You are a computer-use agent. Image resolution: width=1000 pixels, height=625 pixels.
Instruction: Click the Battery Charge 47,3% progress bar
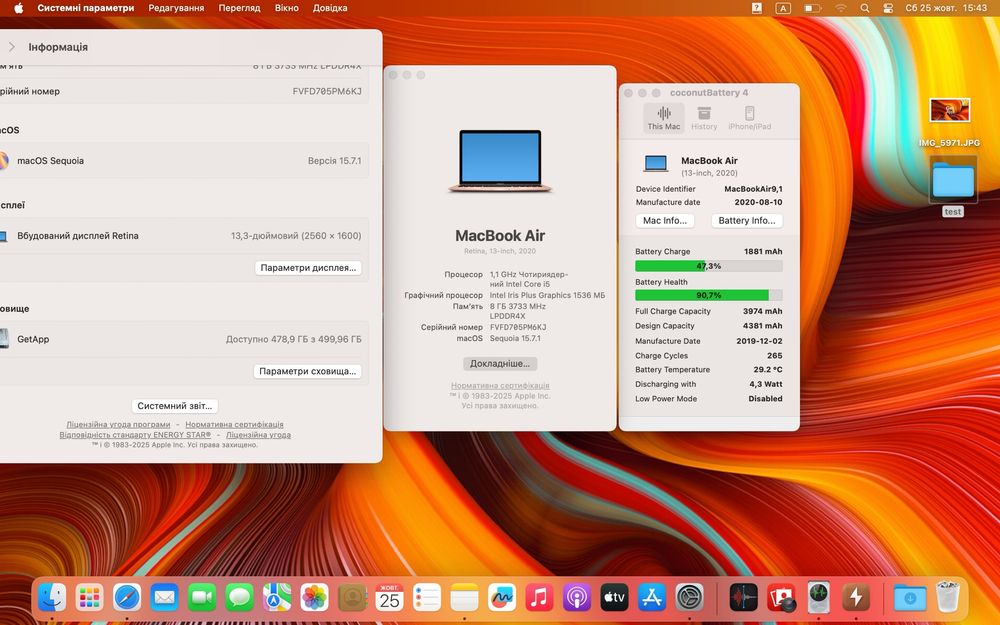709,266
